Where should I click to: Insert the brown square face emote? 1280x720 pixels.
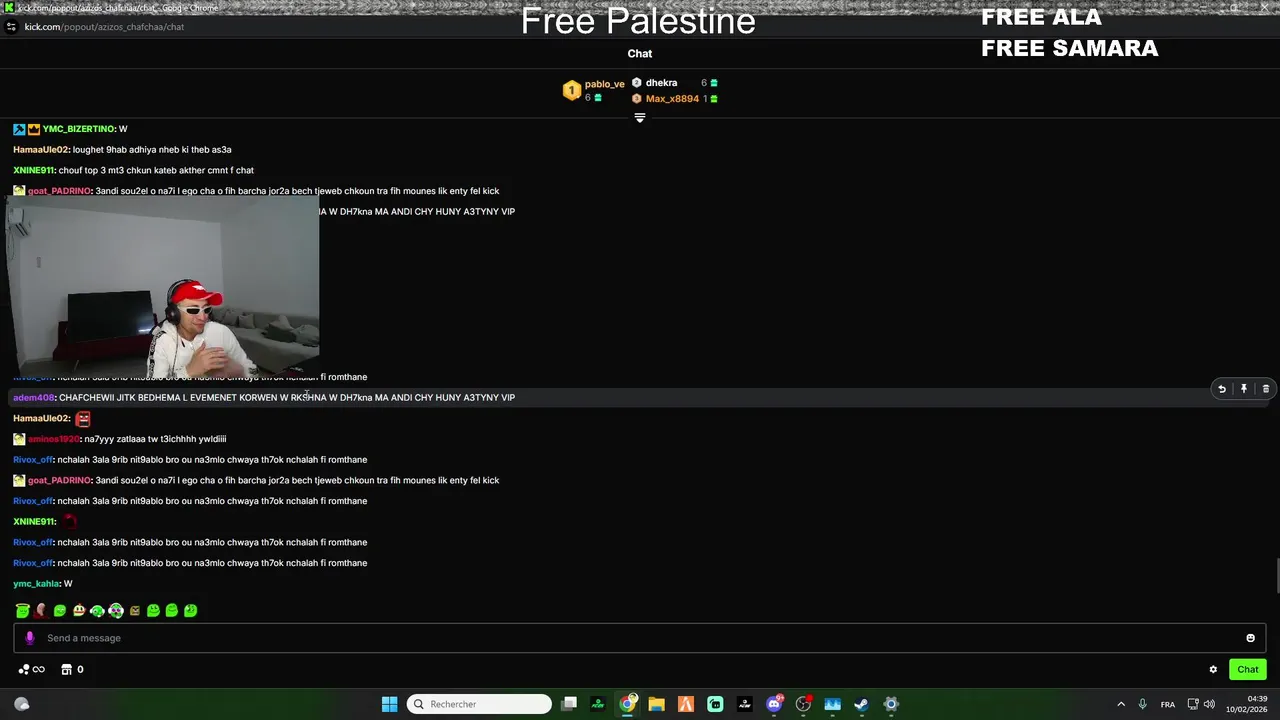pyautogui.click(x=135, y=610)
